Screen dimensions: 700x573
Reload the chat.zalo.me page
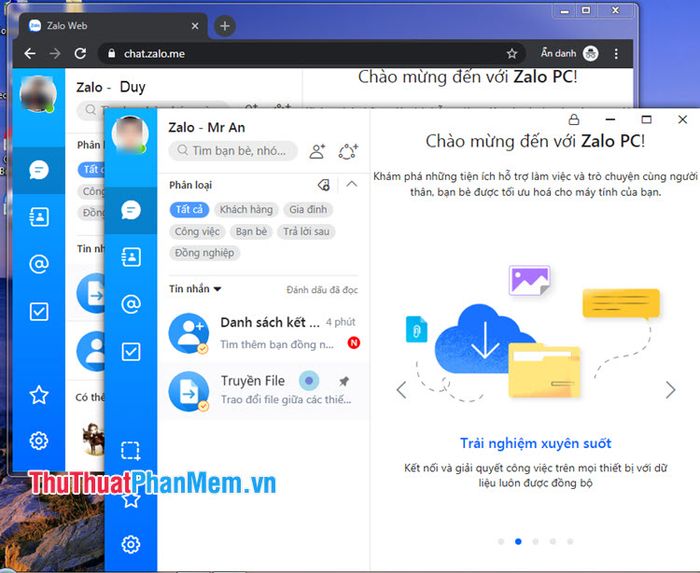[x=80, y=54]
